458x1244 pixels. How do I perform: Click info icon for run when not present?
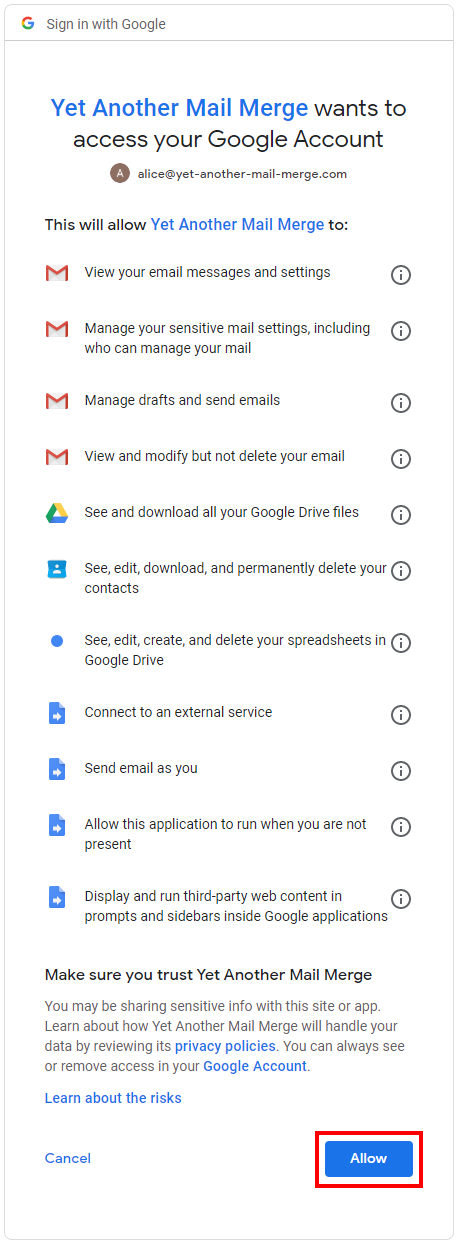401,827
